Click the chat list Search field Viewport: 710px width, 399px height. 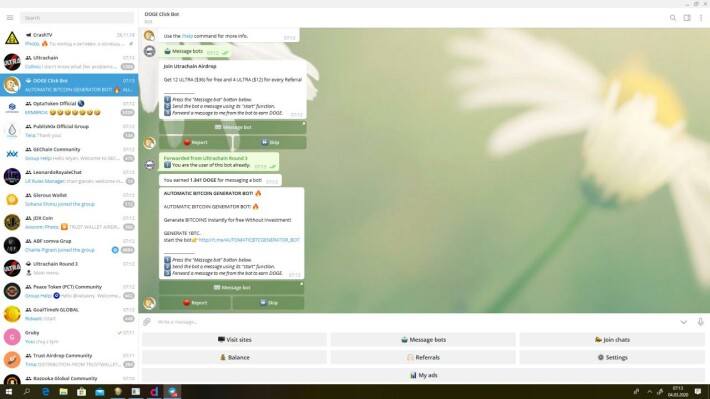[77, 18]
